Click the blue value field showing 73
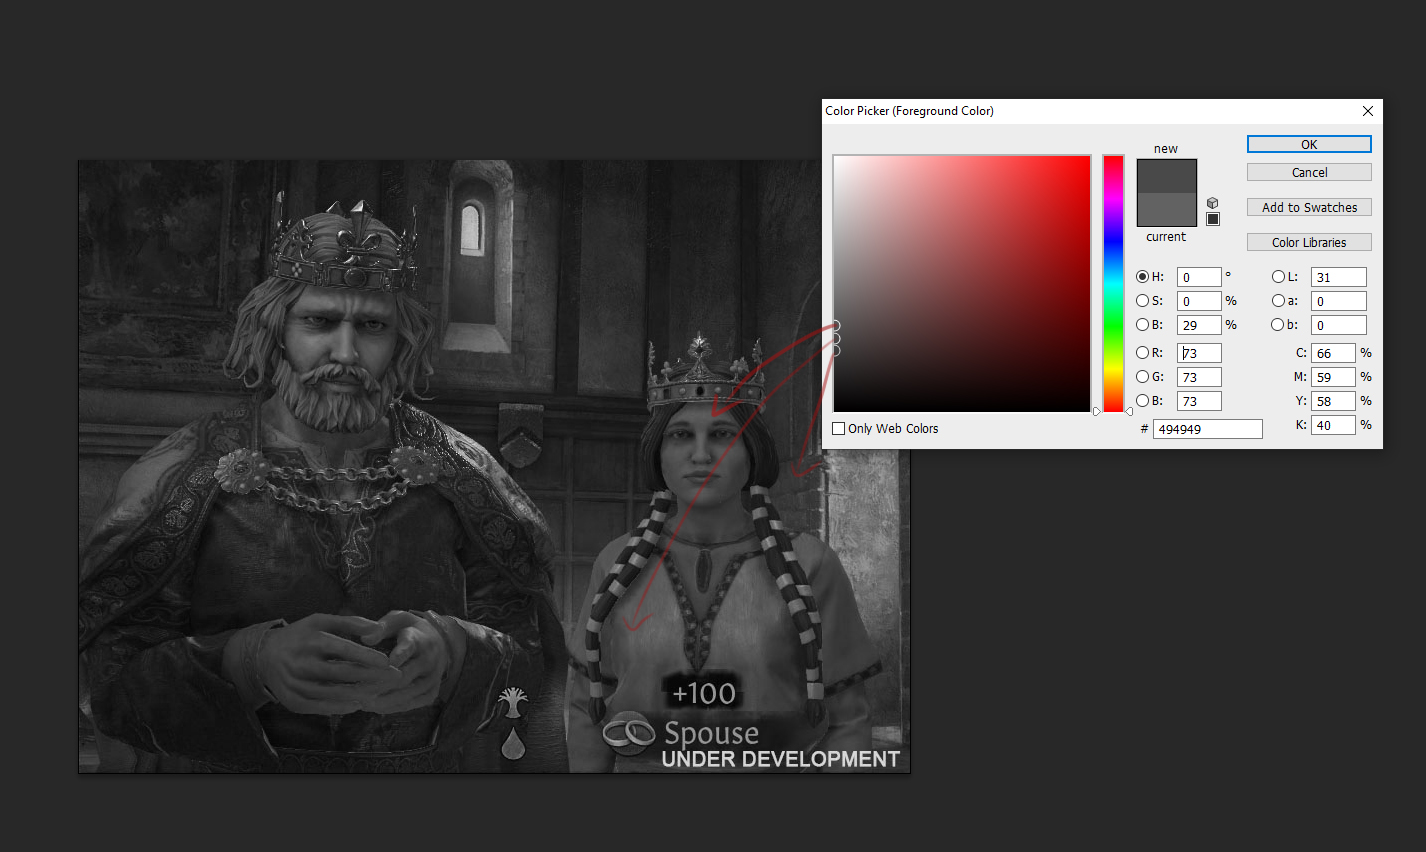 point(1199,401)
